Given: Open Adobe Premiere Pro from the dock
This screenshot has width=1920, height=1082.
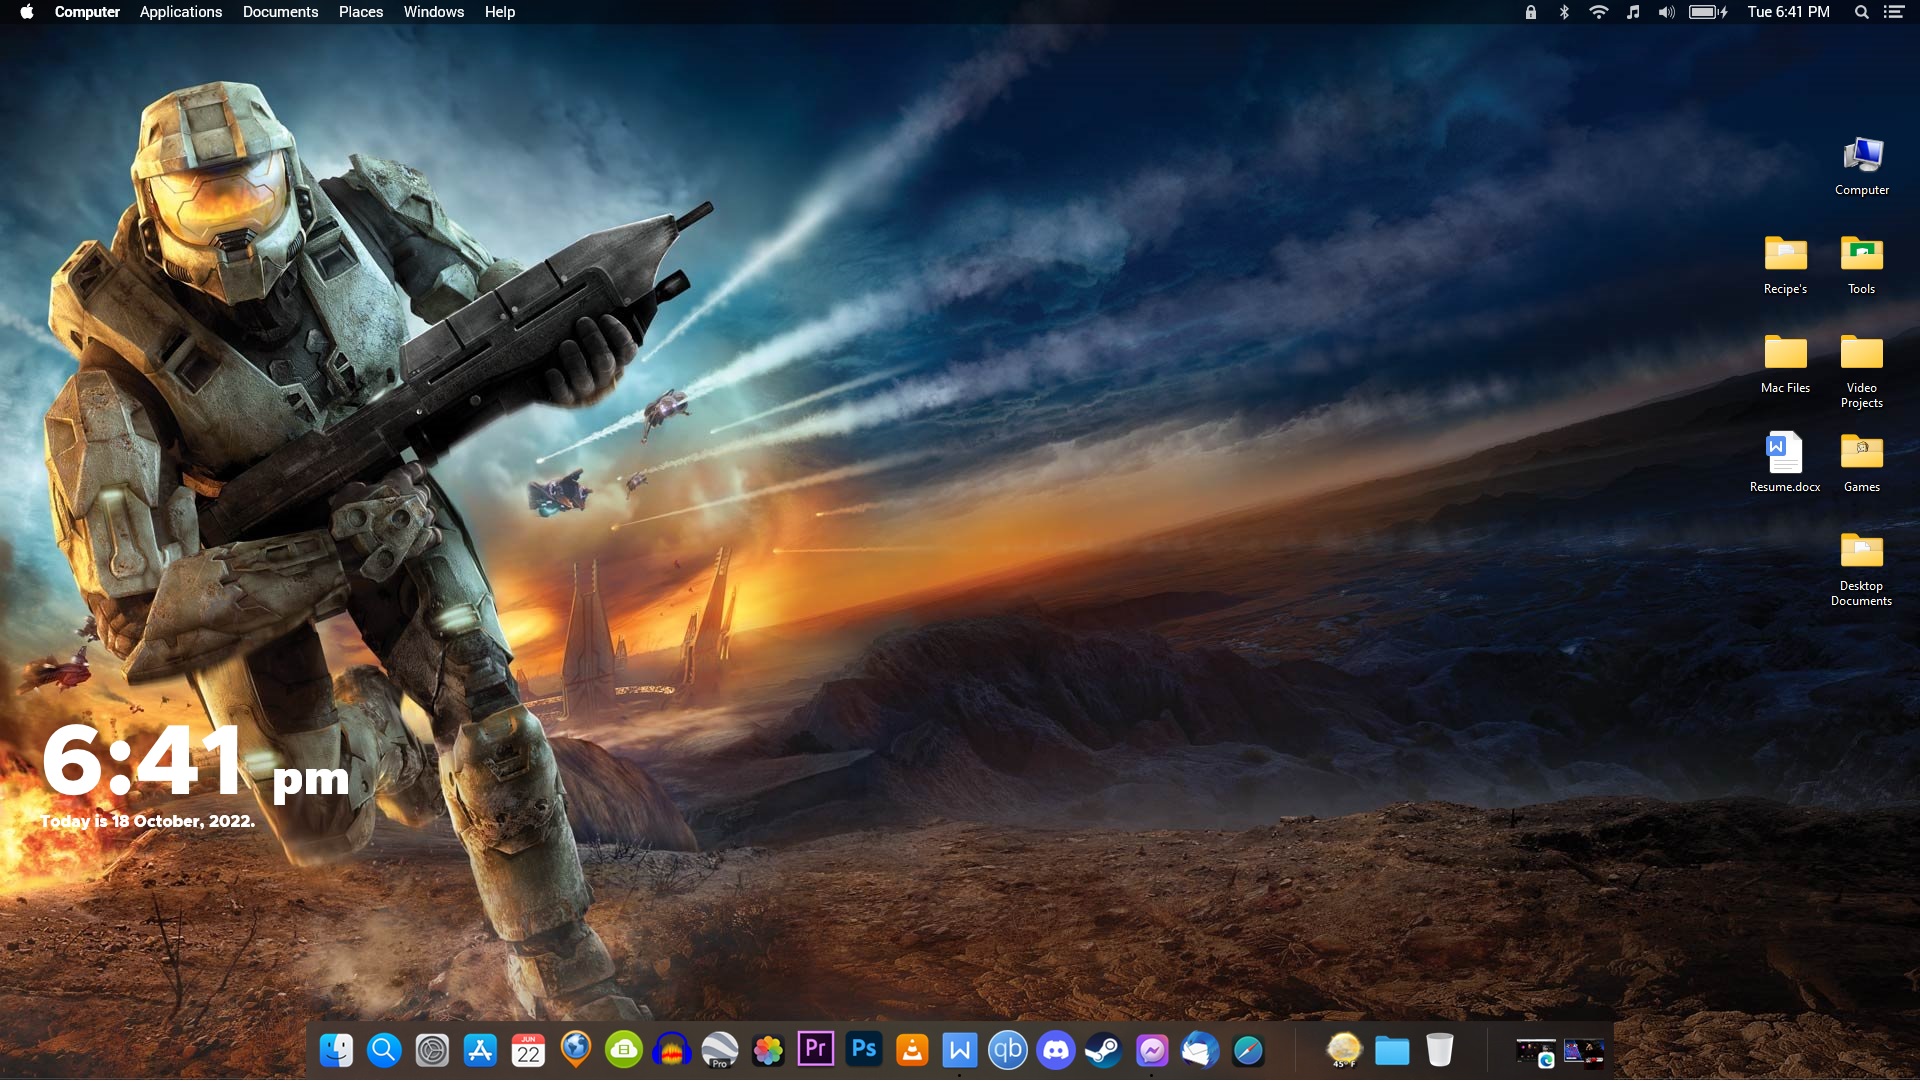Looking at the screenshot, I should click(x=815, y=1050).
